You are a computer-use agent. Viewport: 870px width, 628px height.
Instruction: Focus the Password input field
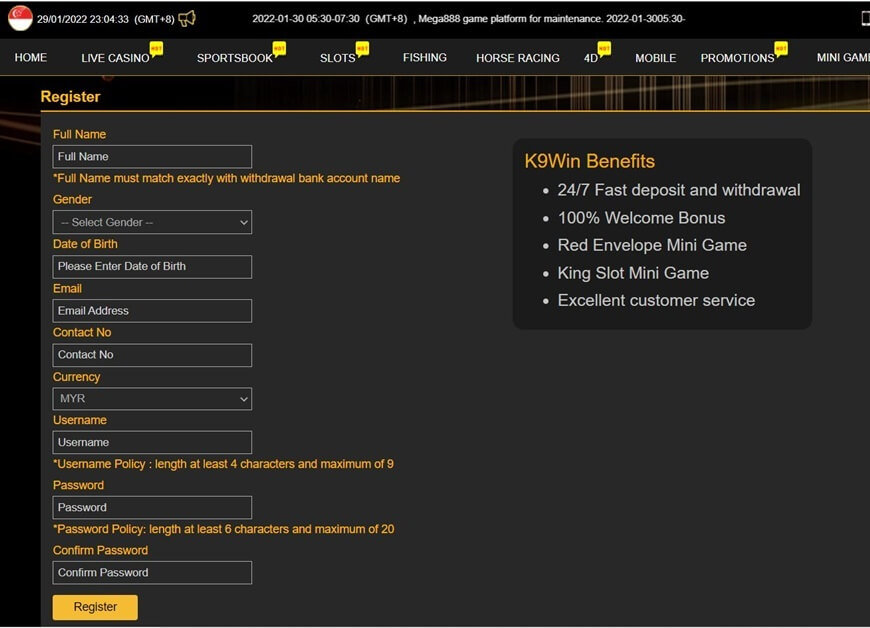[152, 508]
